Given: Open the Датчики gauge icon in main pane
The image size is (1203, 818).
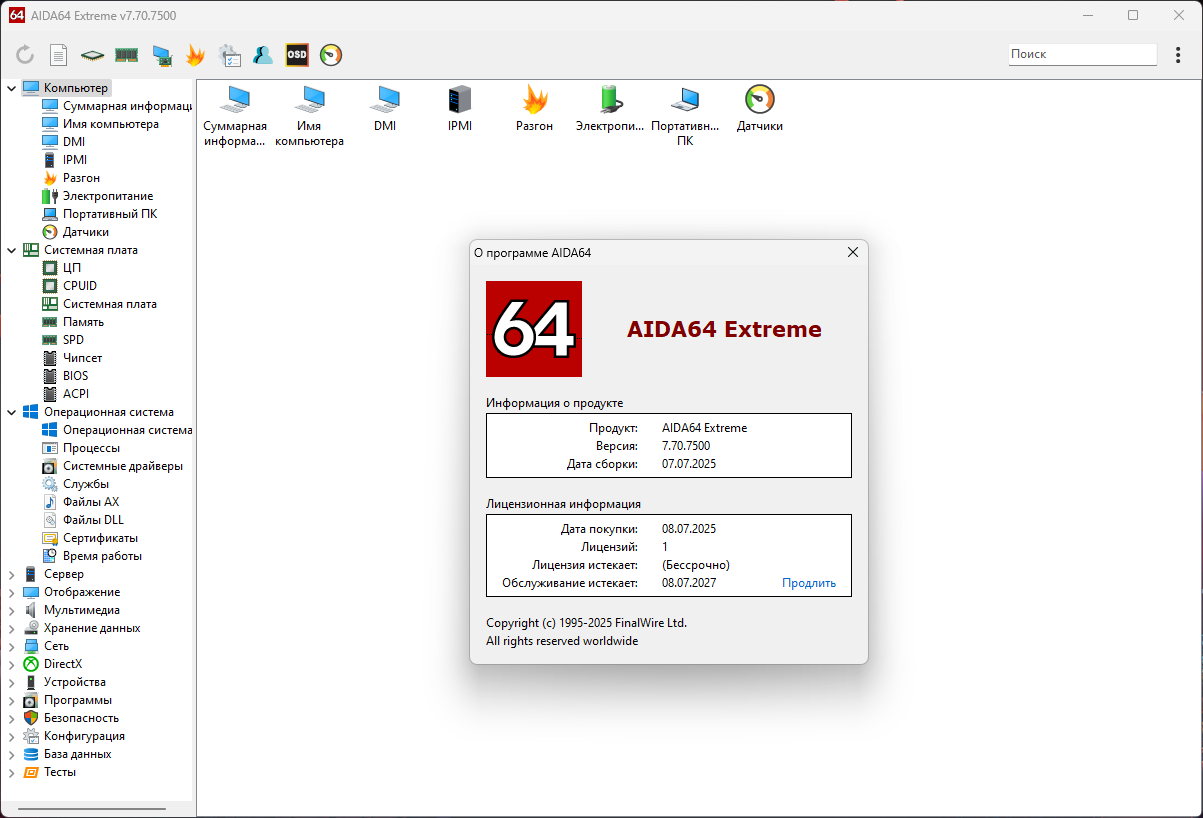Looking at the screenshot, I should pyautogui.click(x=760, y=108).
